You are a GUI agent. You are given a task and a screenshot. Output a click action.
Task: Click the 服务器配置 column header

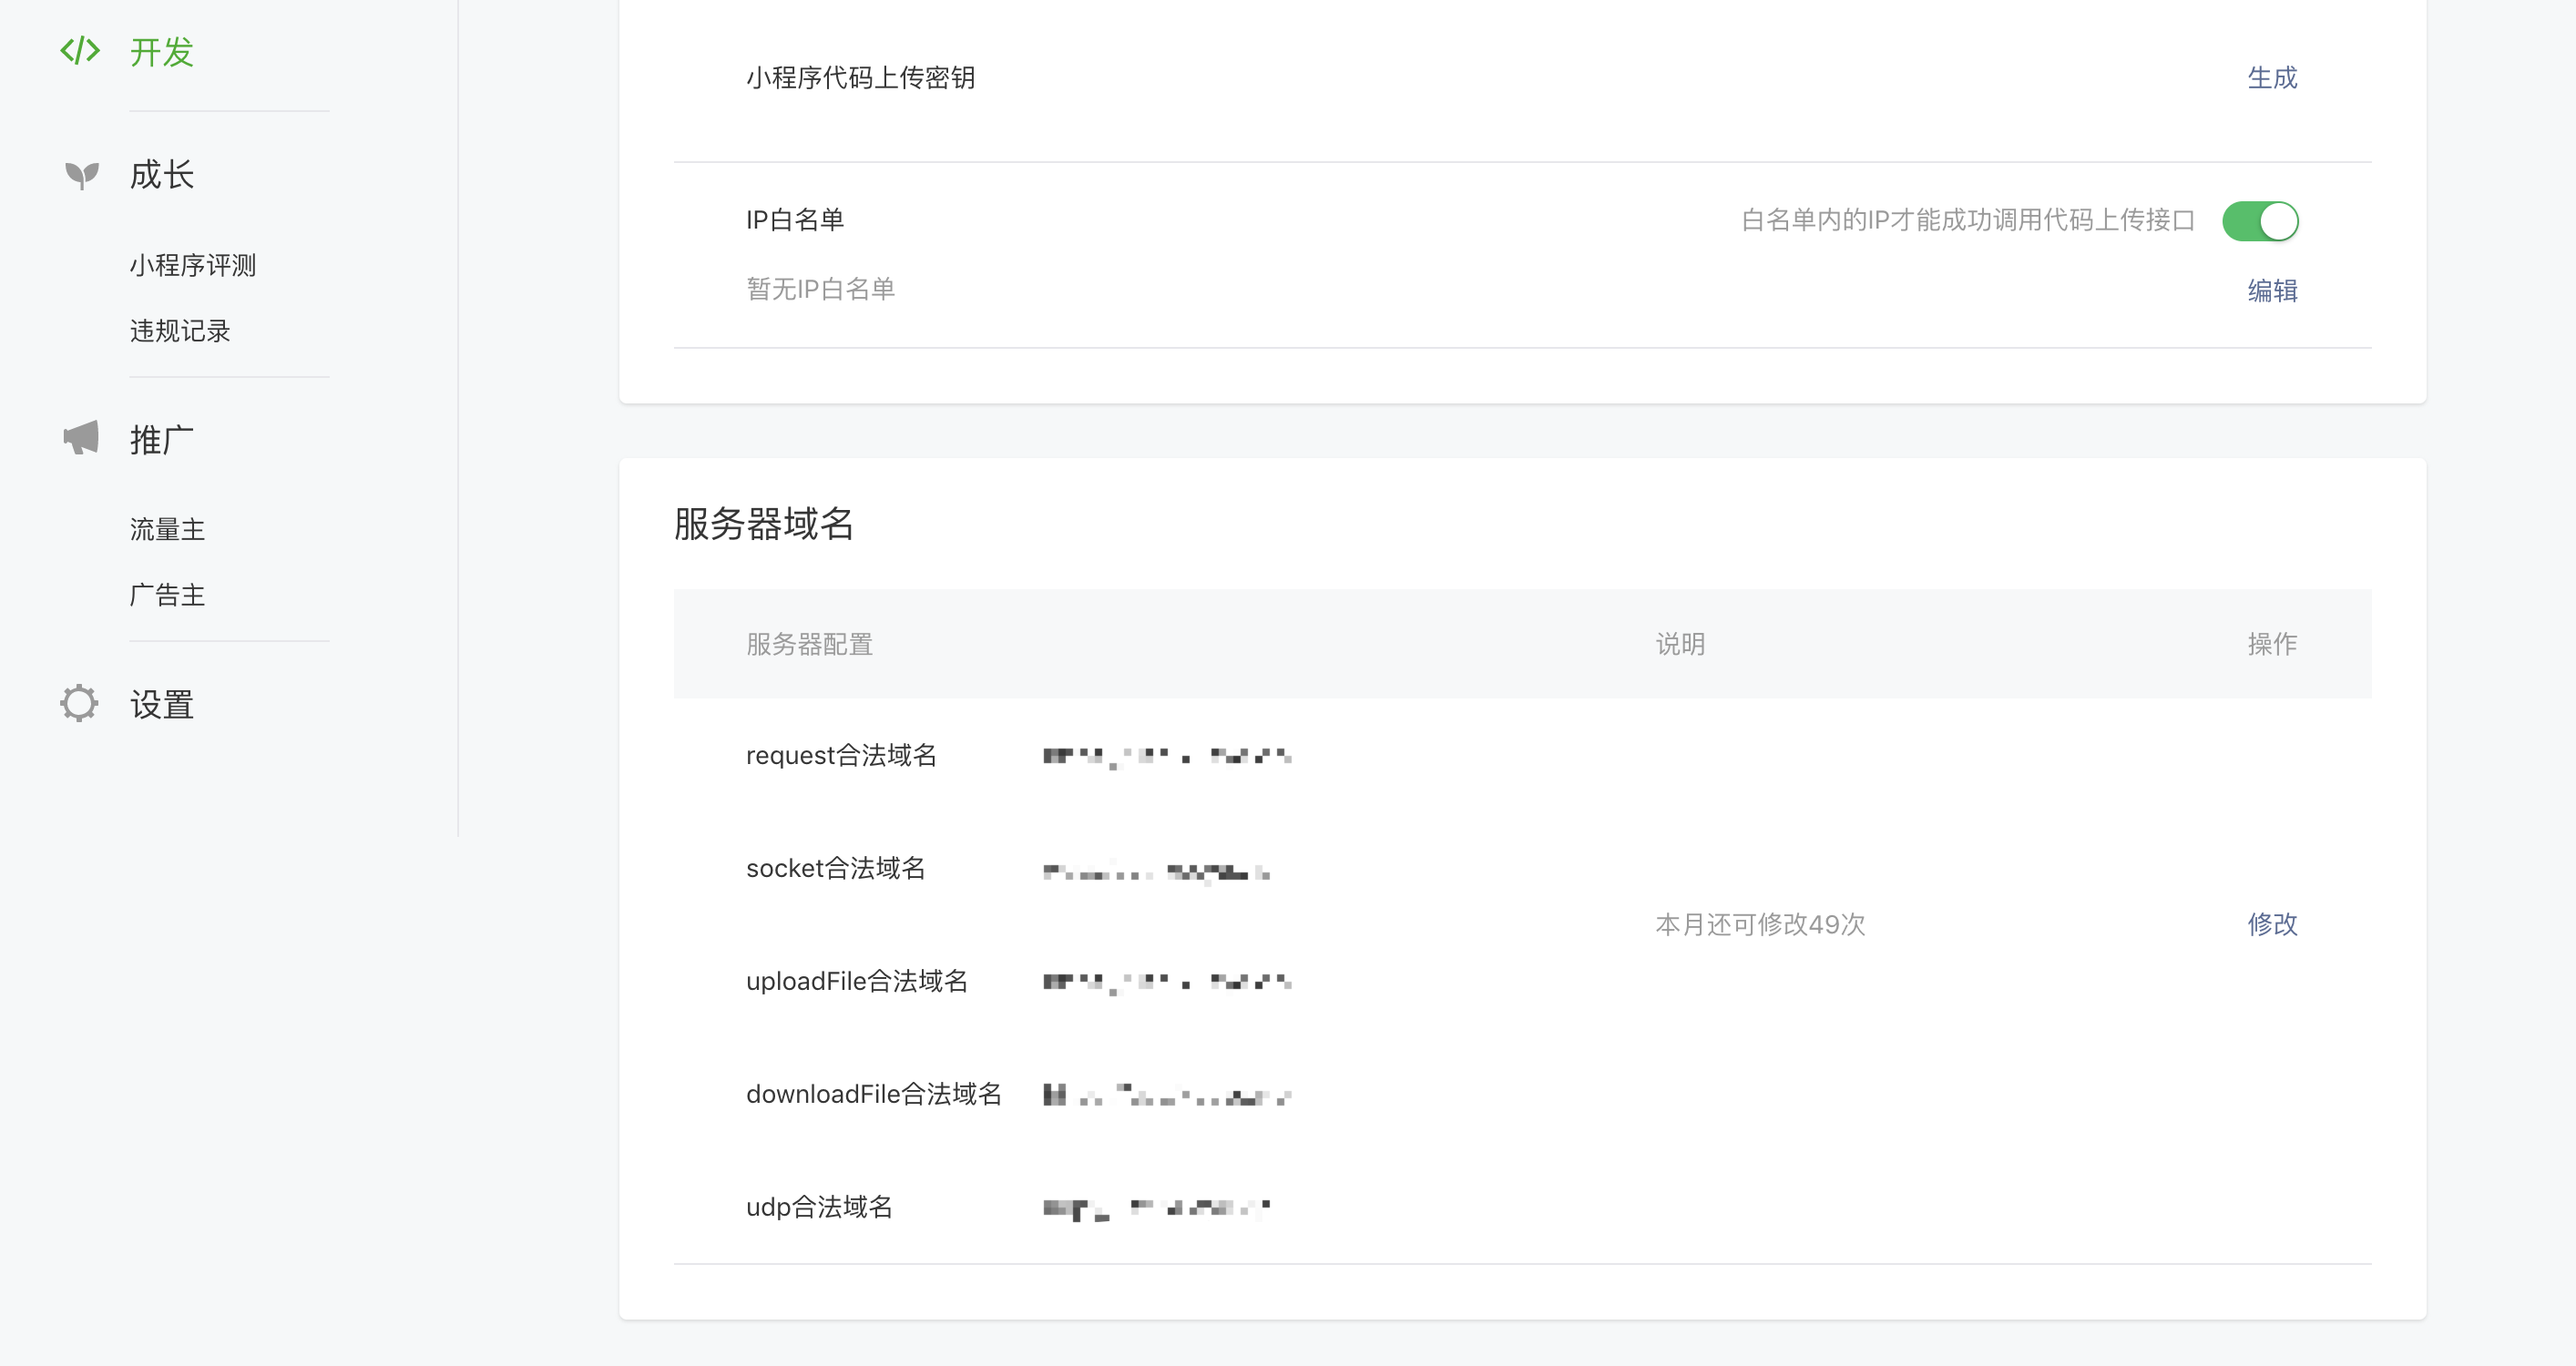[810, 644]
